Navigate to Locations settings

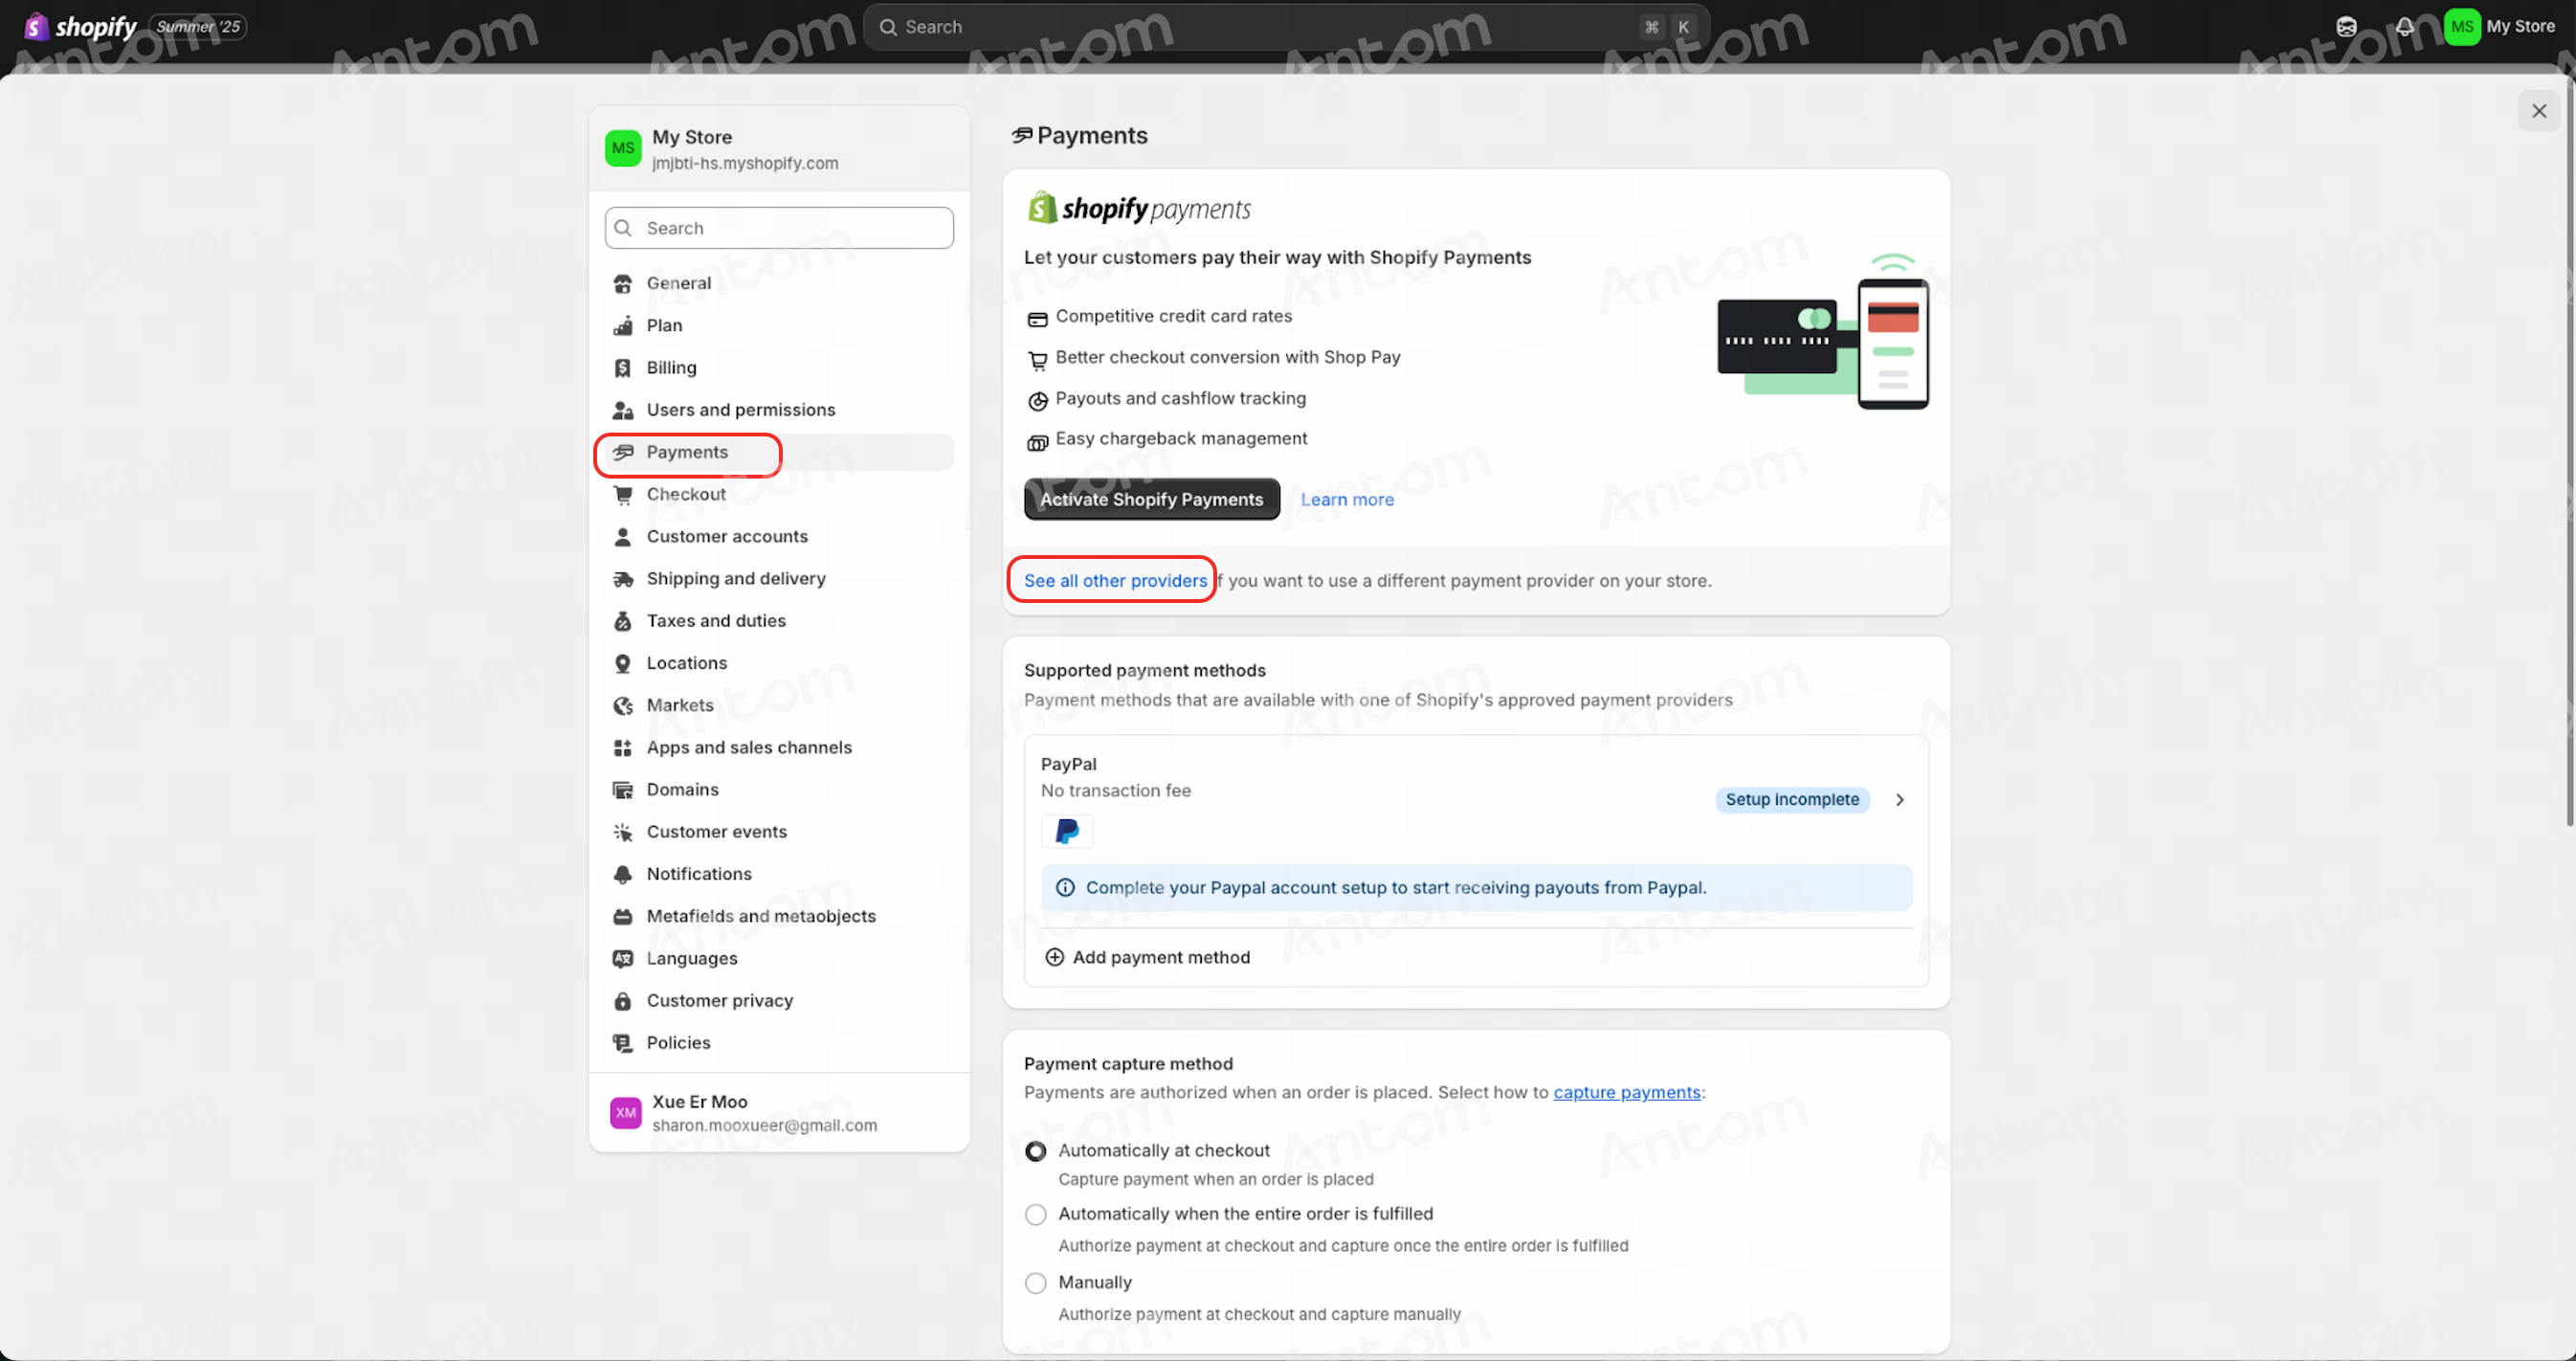pos(779,663)
